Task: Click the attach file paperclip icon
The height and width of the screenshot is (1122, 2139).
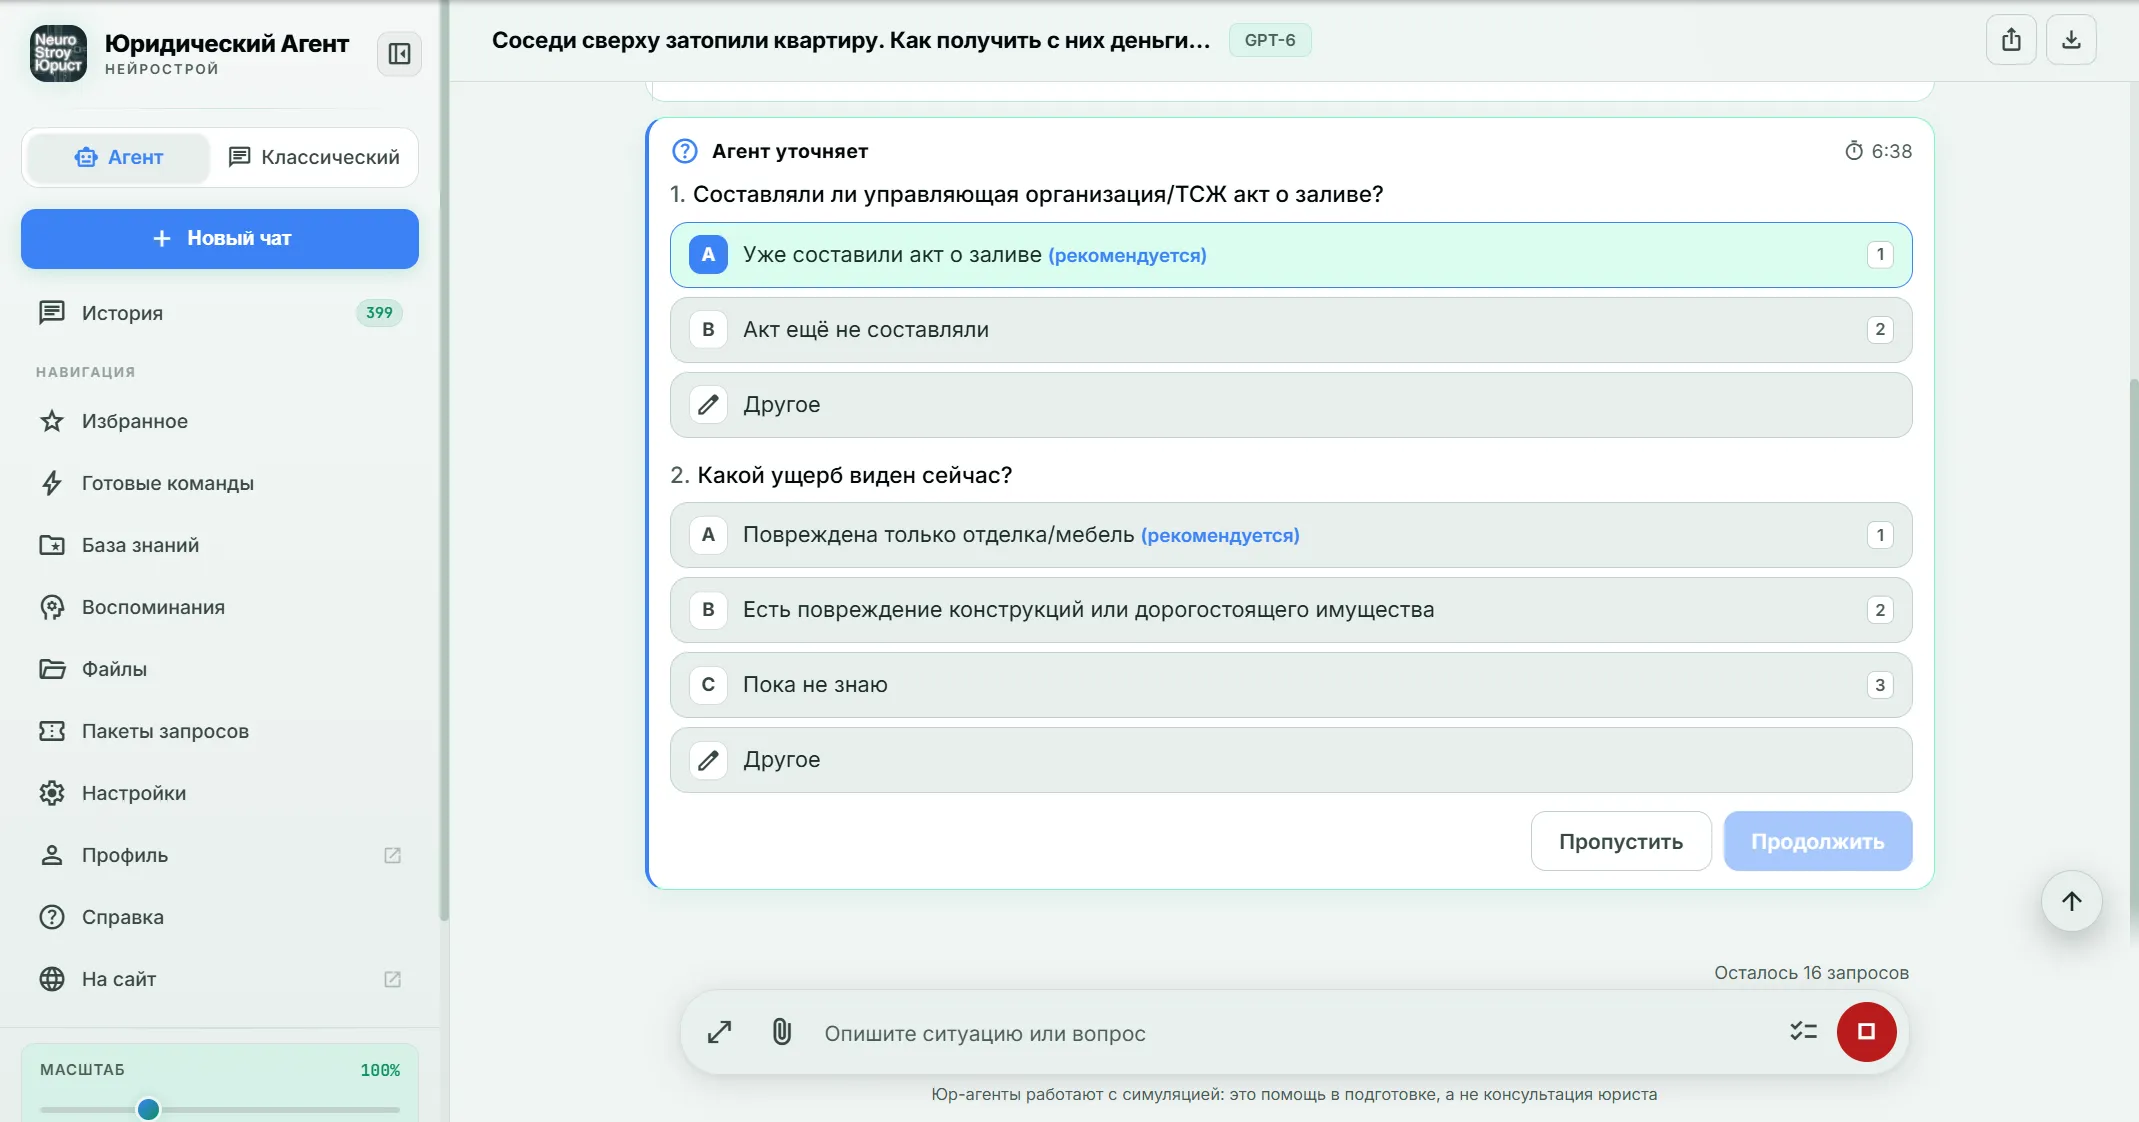Action: pyautogui.click(x=782, y=1032)
